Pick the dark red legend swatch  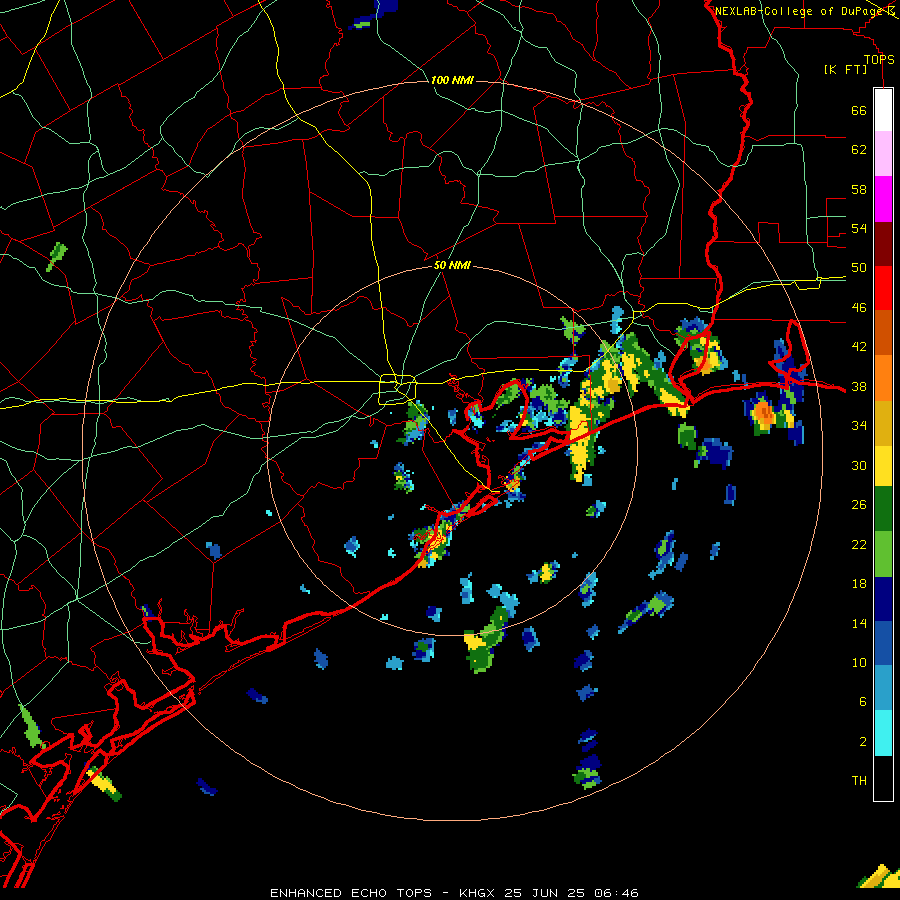883,243
